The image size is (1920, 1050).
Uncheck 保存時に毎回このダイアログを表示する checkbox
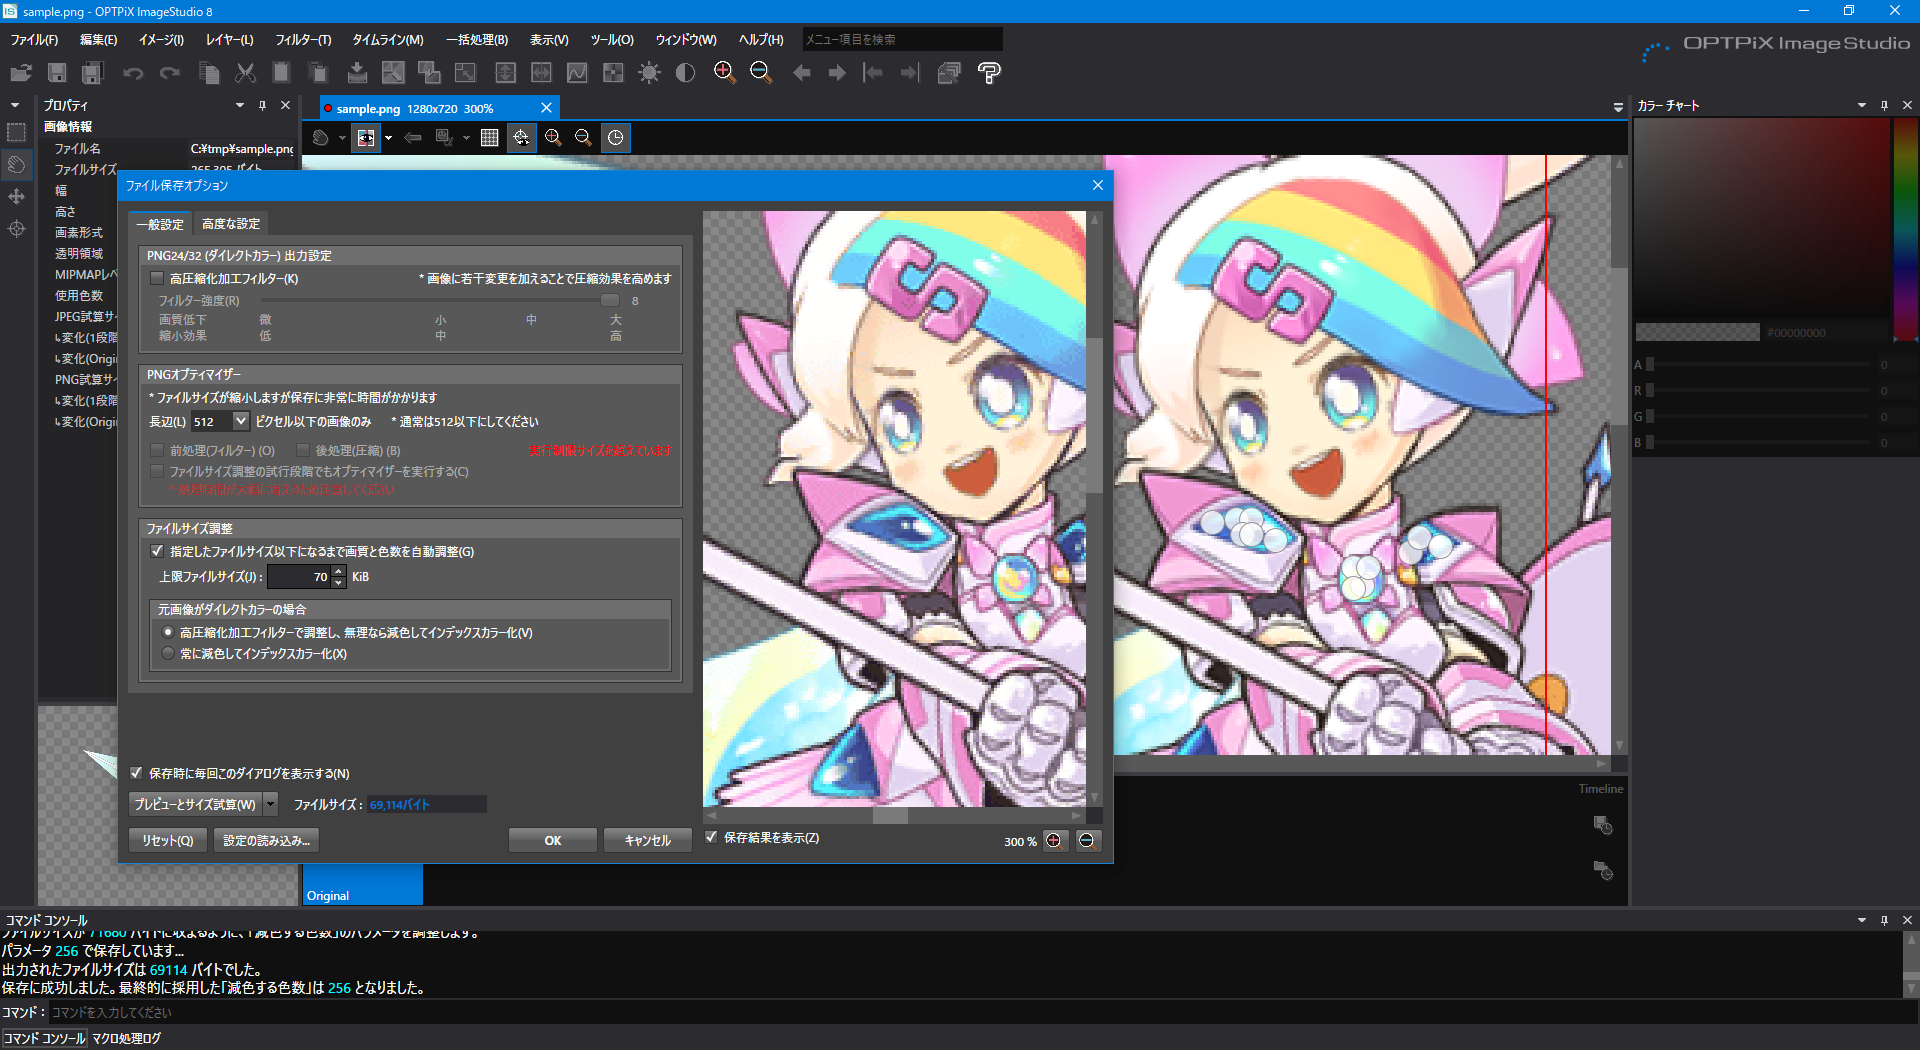[x=137, y=773]
